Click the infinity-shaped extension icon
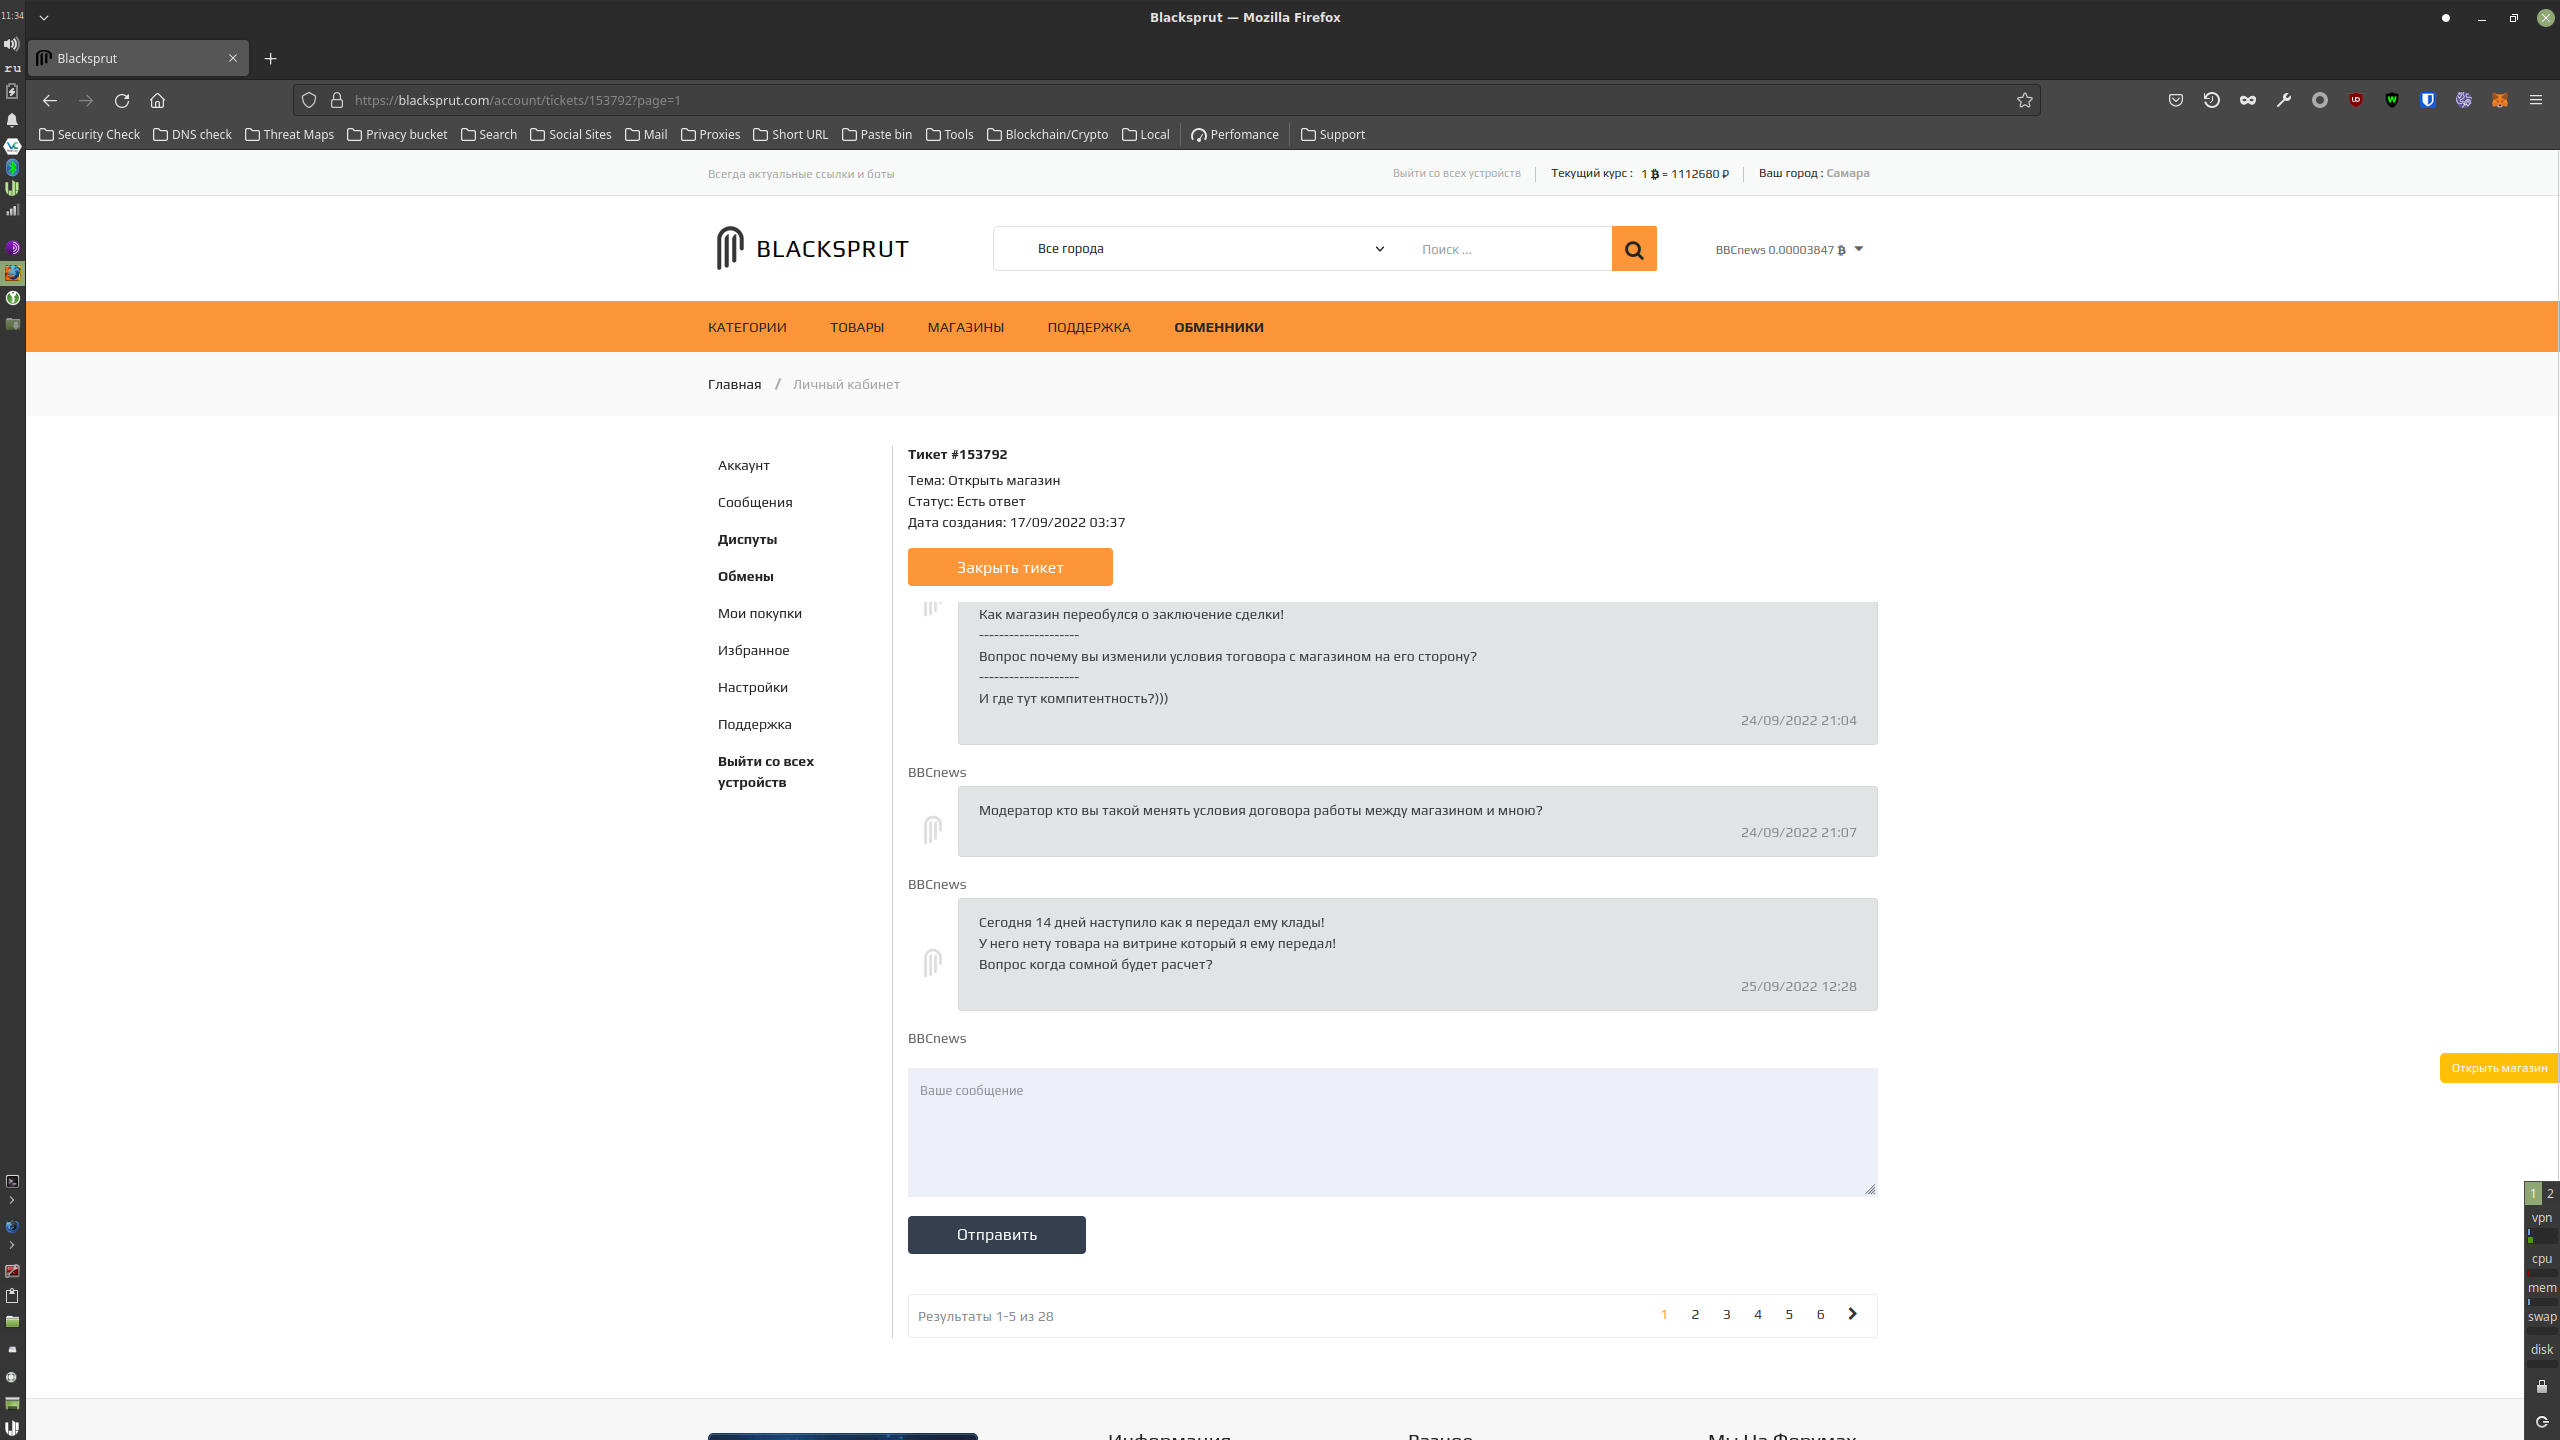The width and height of the screenshot is (2560, 1440). 2248,100
